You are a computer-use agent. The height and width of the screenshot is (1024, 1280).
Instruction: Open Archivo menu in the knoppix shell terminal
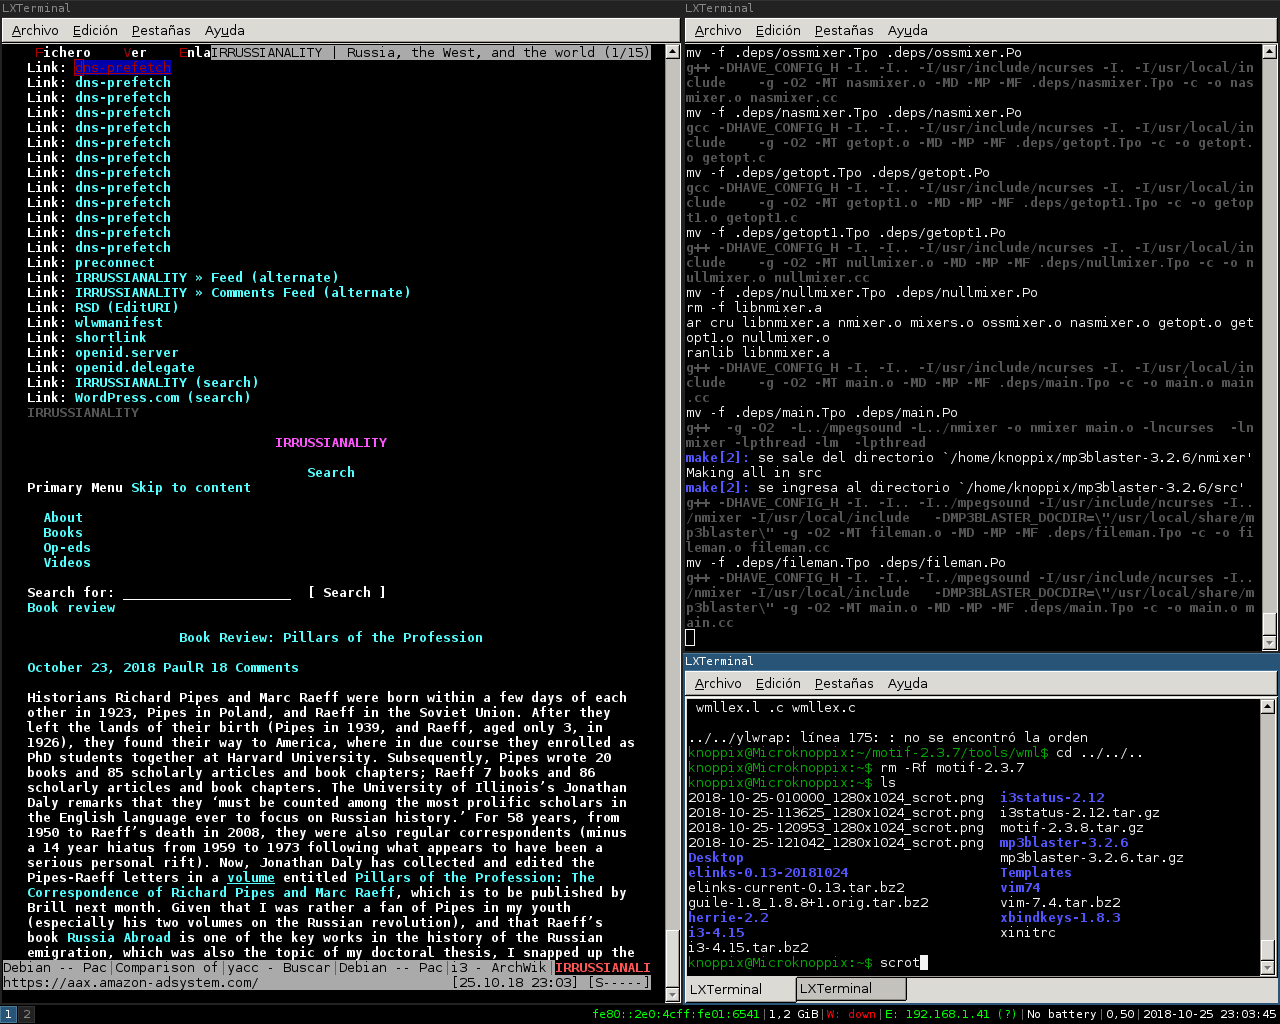[718, 683]
